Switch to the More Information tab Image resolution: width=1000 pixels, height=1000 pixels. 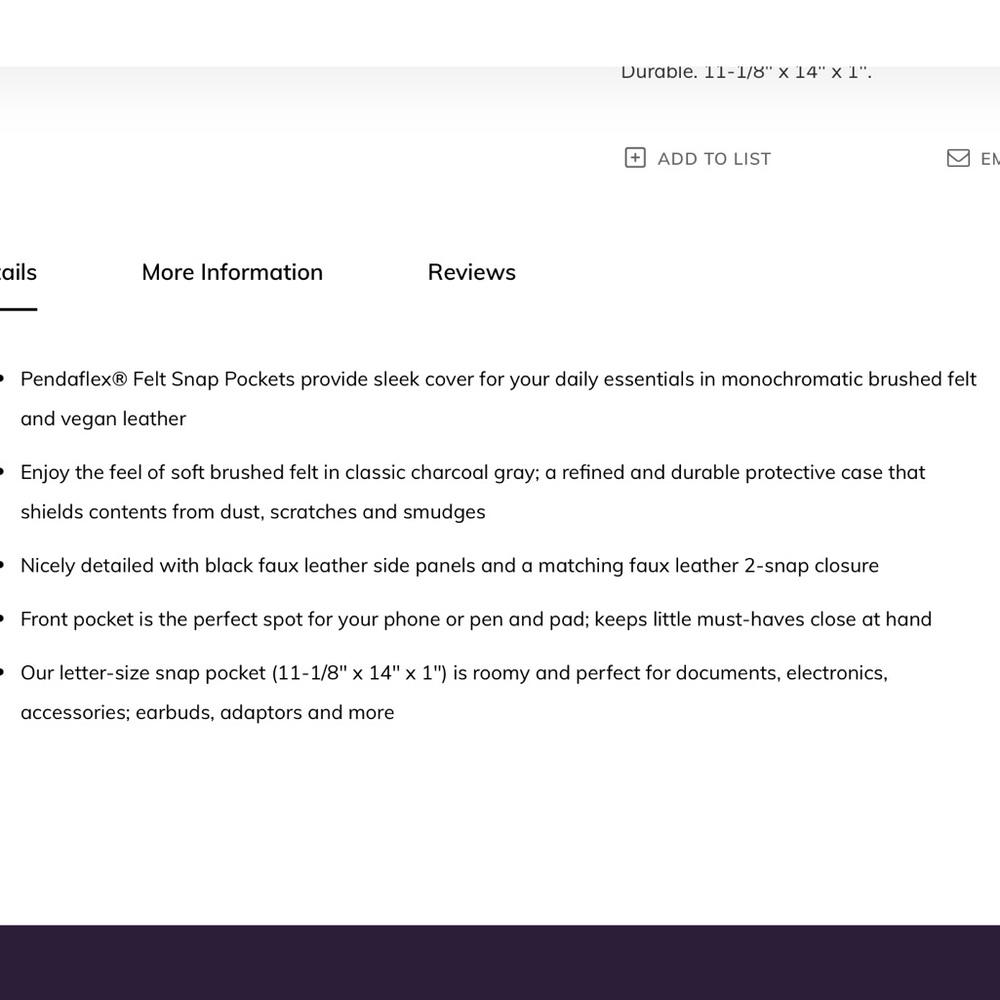click(232, 272)
